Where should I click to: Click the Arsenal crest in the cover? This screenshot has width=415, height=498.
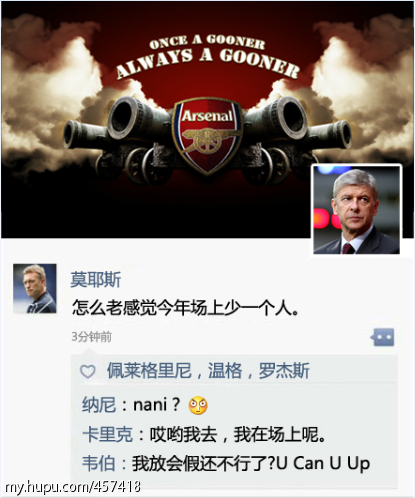coord(207,136)
